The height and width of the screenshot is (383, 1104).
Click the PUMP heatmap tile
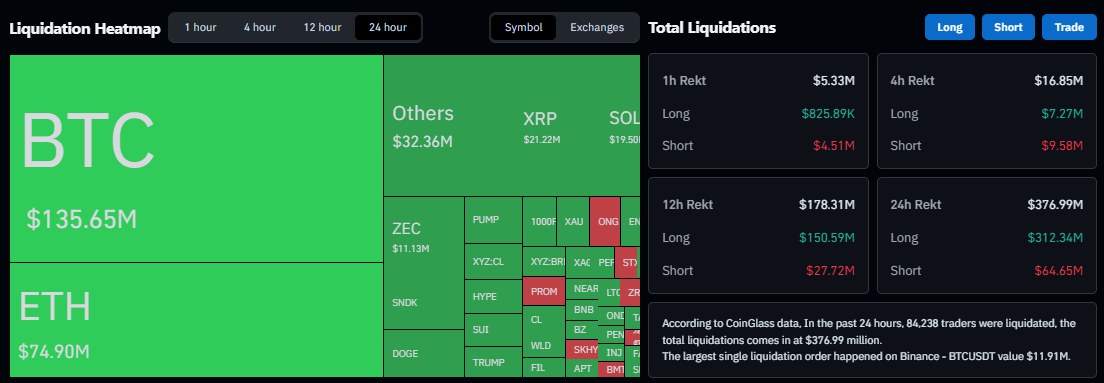tap(493, 220)
